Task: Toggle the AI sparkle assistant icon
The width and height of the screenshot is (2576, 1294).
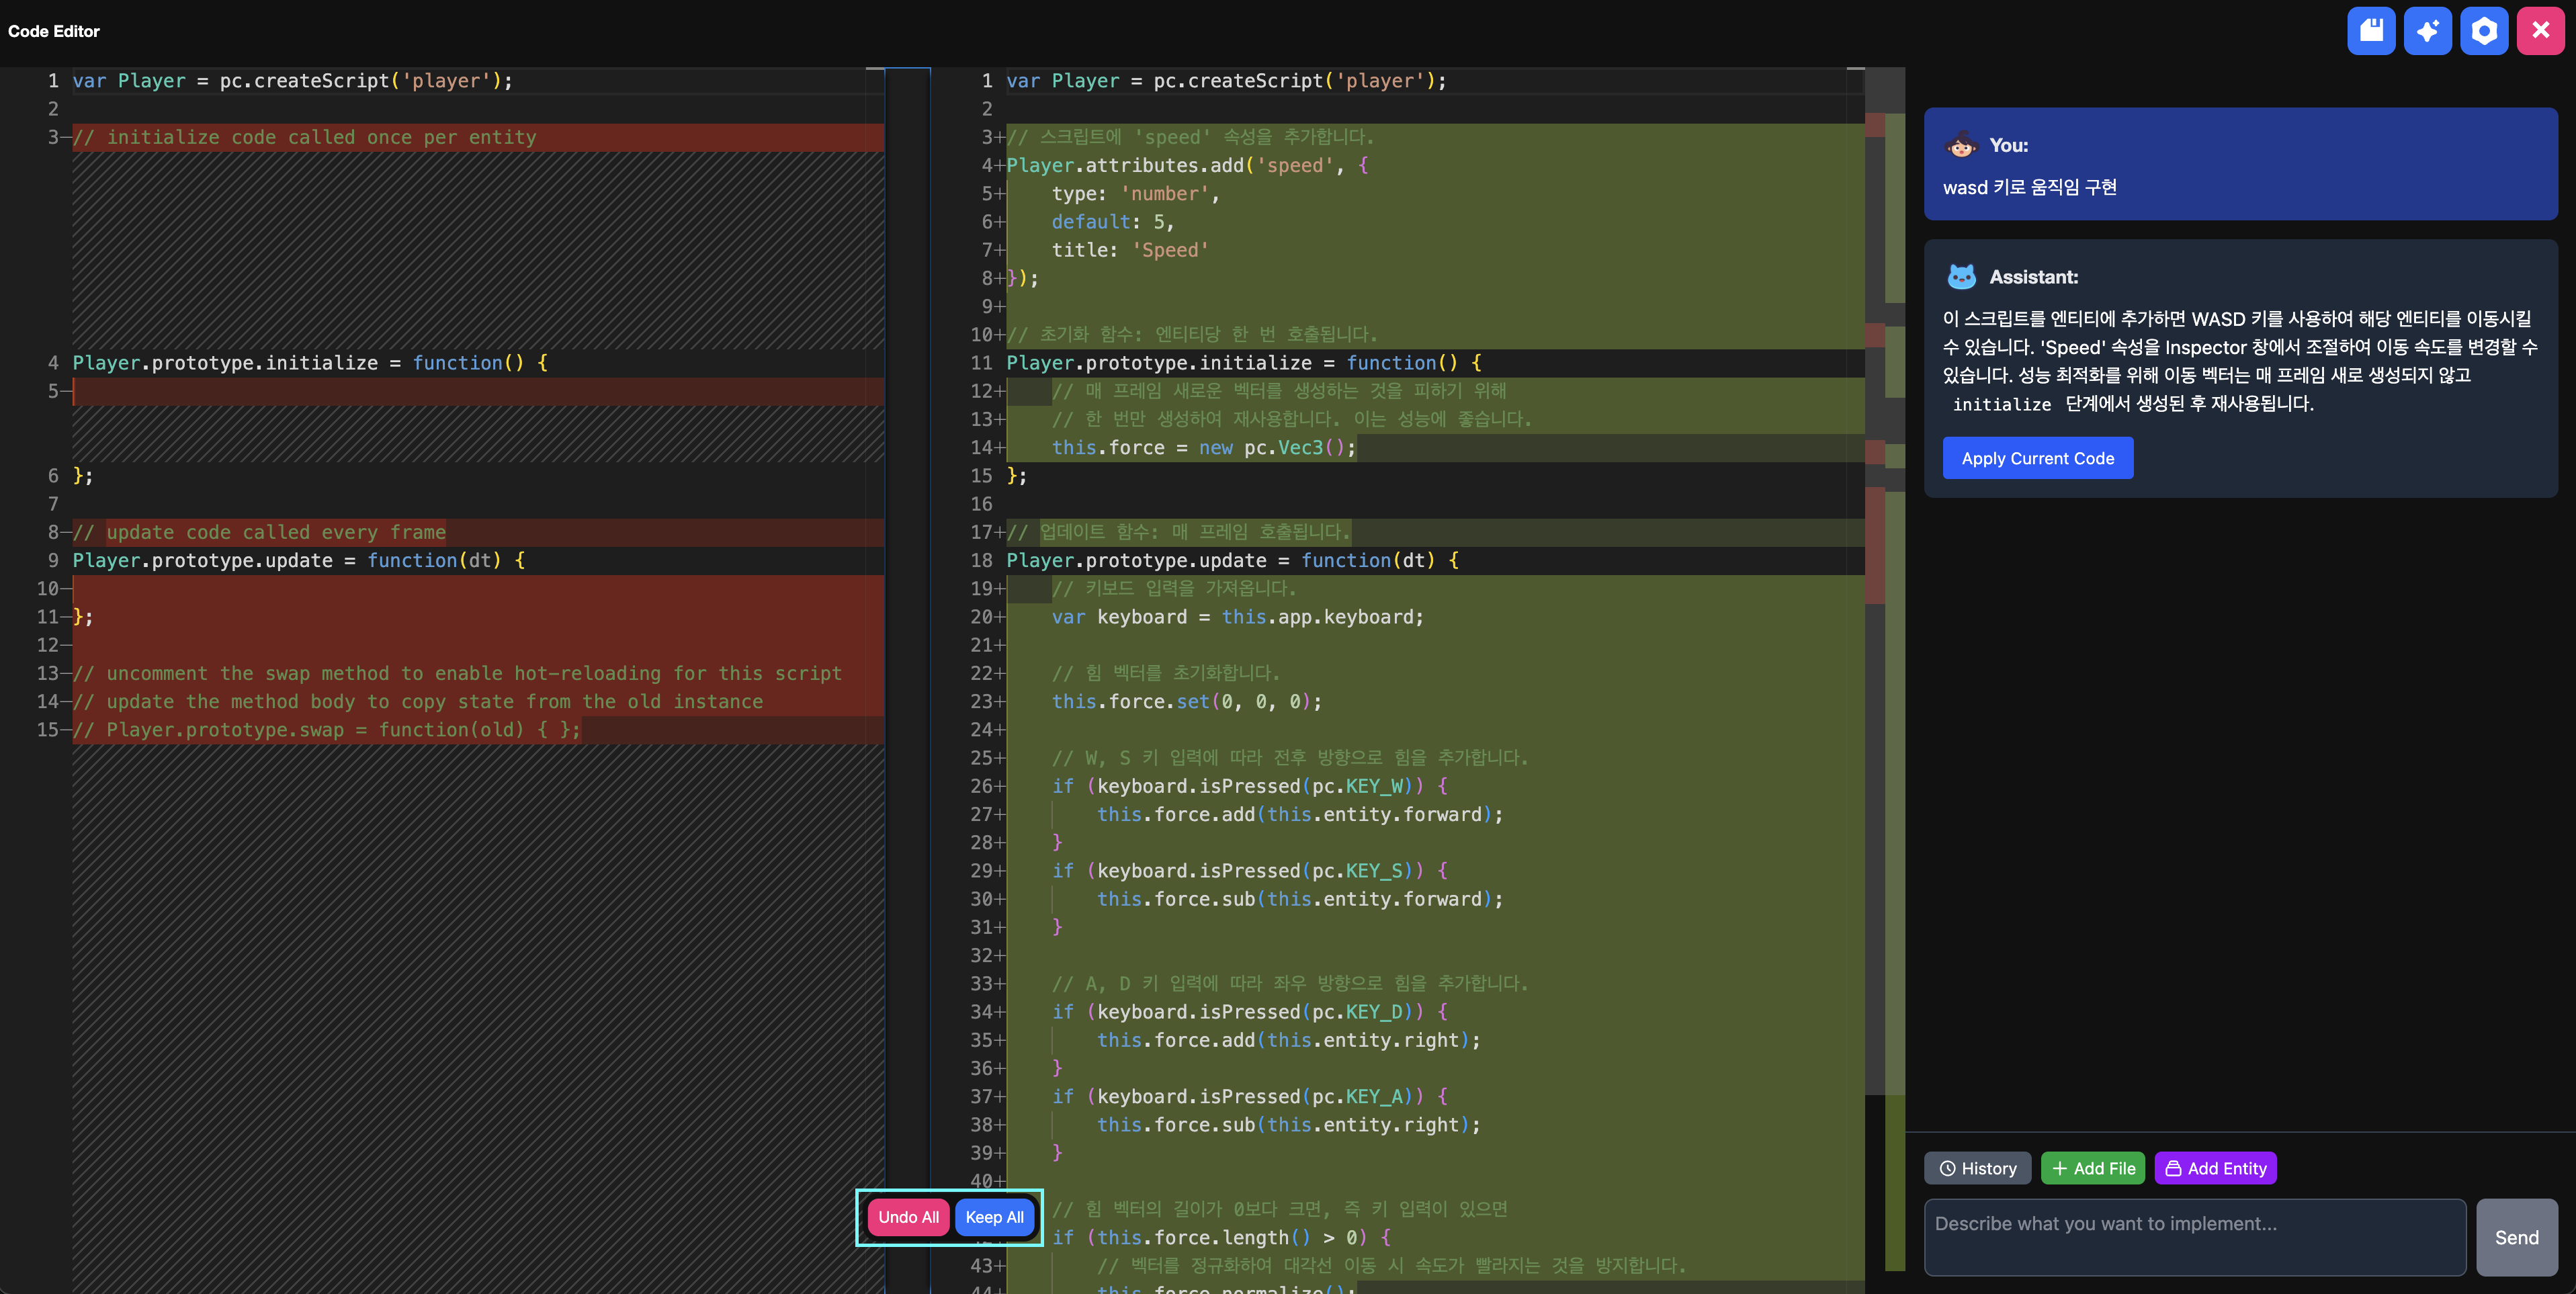Action: tap(2427, 31)
